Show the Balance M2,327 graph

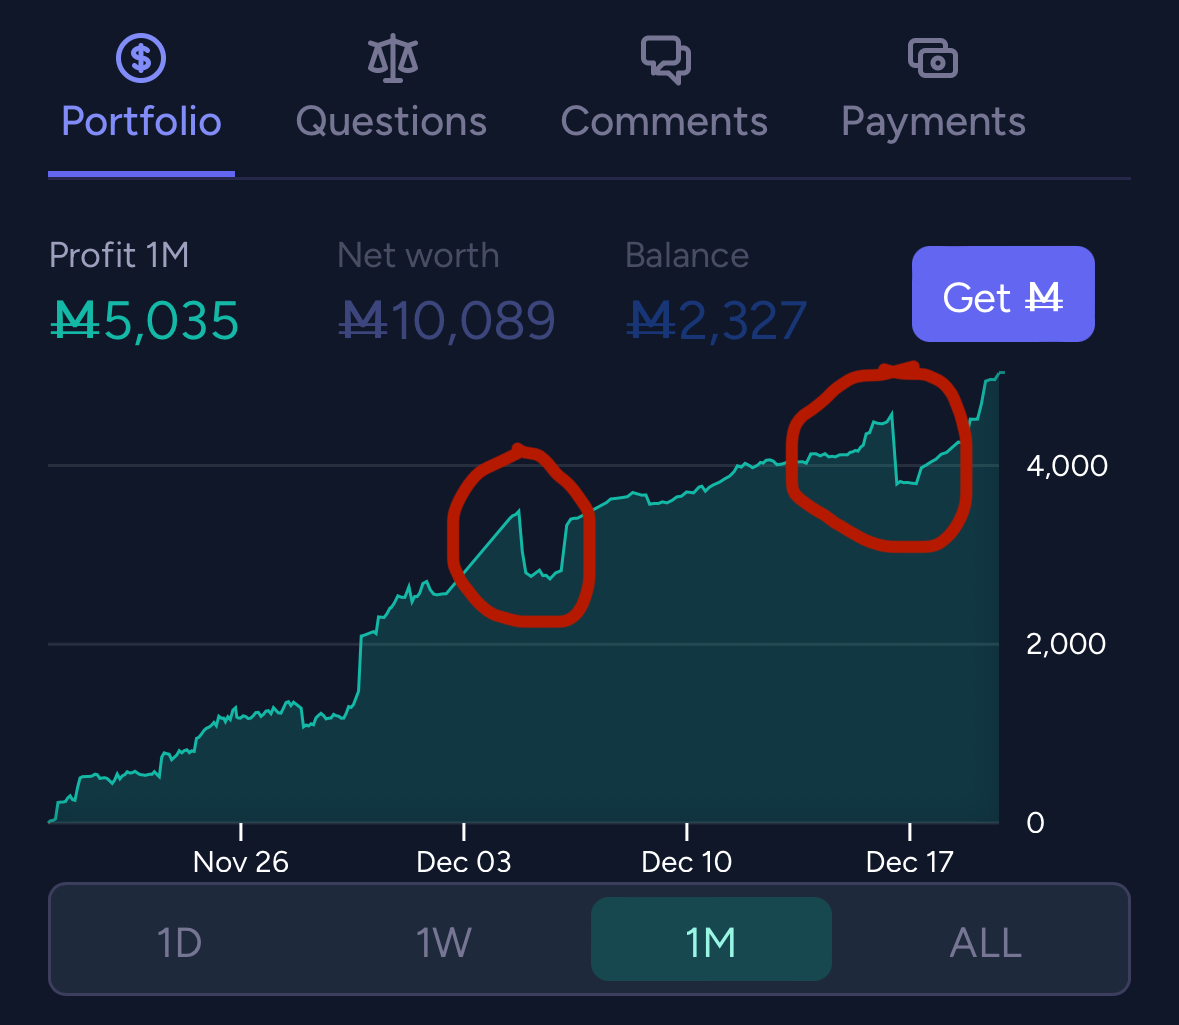tap(716, 321)
